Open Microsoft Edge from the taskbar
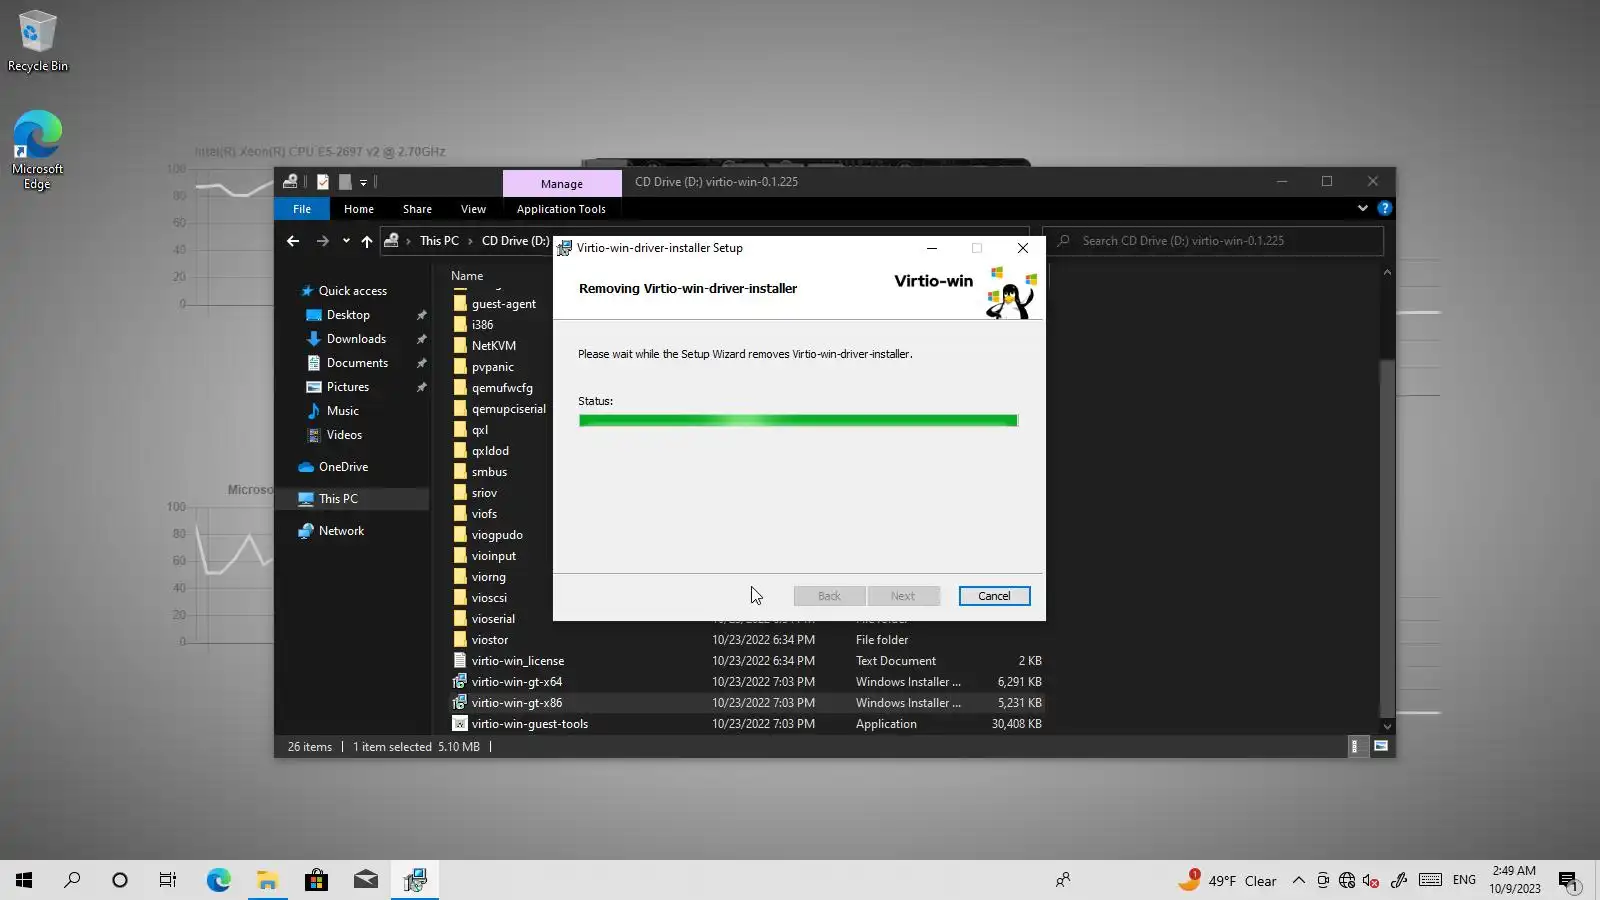1600x900 pixels. click(x=218, y=880)
